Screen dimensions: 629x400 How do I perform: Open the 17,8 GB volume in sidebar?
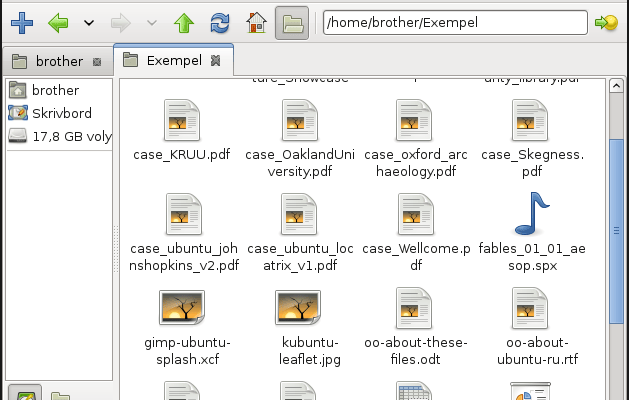pyautogui.click(x=59, y=136)
